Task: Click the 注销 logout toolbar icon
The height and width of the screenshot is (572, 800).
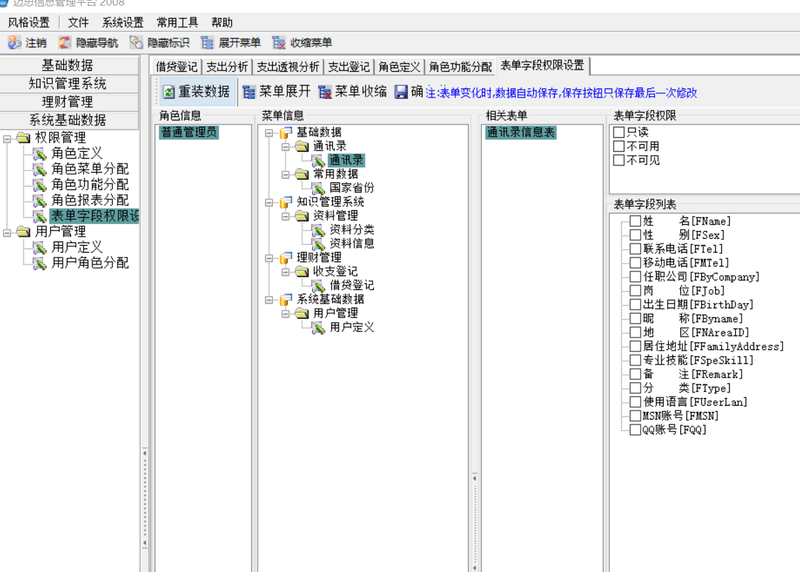Action: tap(14, 43)
